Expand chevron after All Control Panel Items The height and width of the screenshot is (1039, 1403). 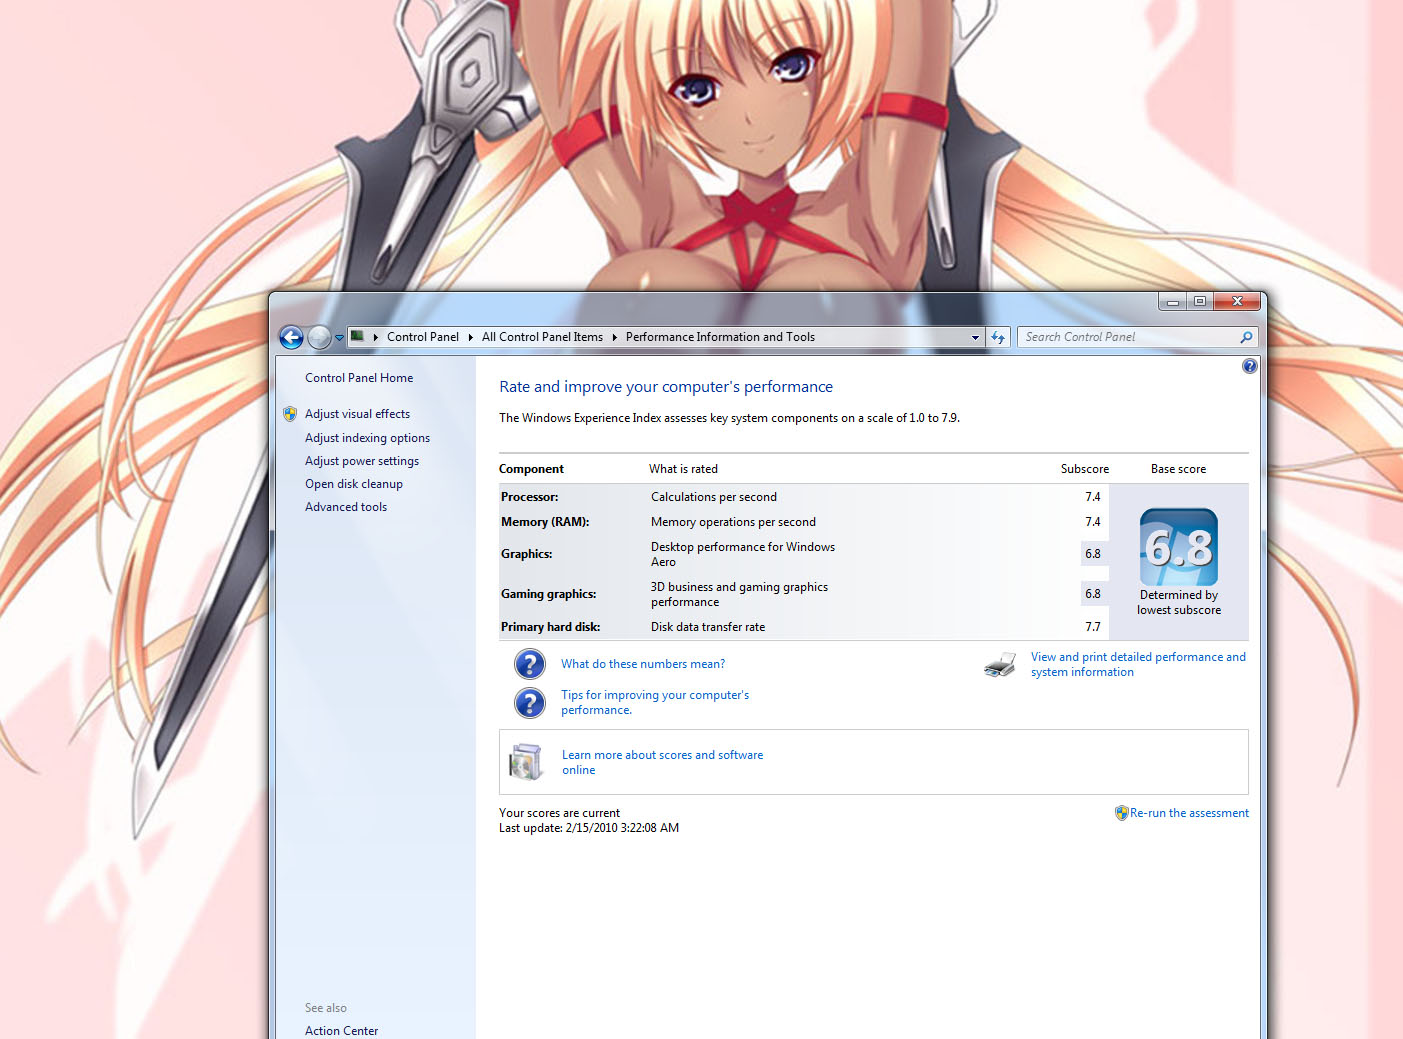[x=614, y=337]
